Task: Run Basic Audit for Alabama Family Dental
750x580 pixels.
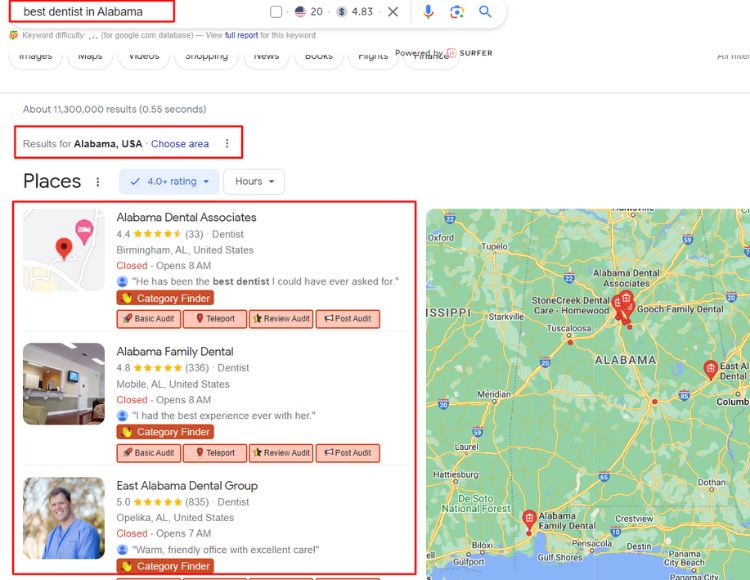Action: (149, 453)
